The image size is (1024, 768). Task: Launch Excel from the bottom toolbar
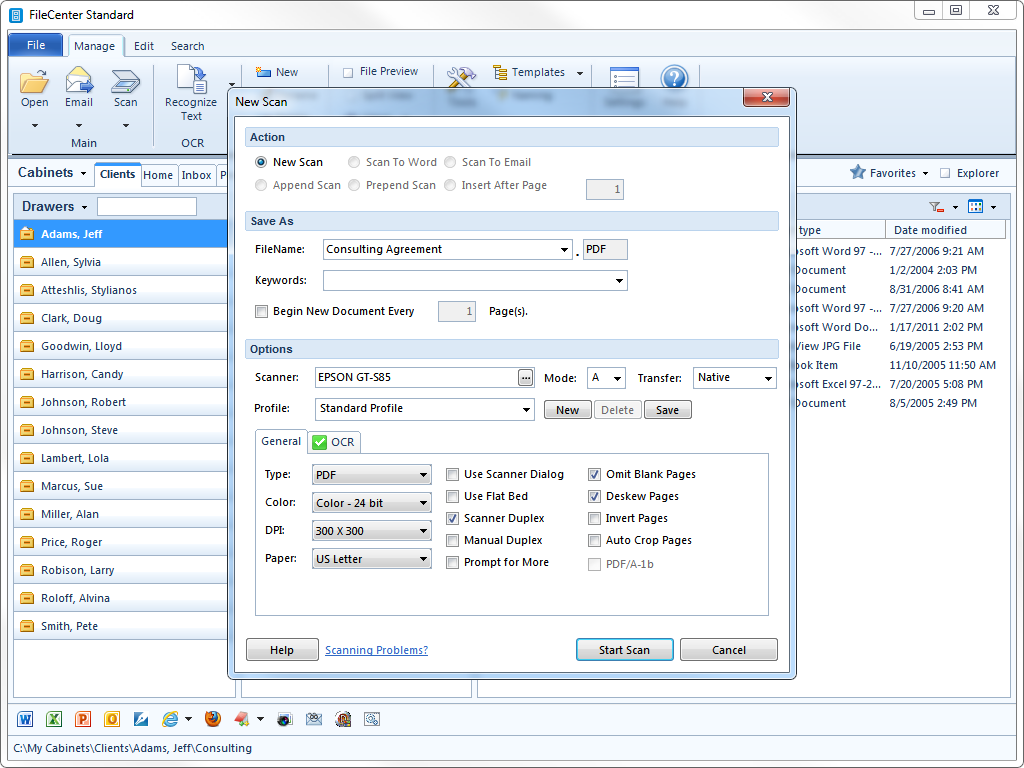(54, 718)
